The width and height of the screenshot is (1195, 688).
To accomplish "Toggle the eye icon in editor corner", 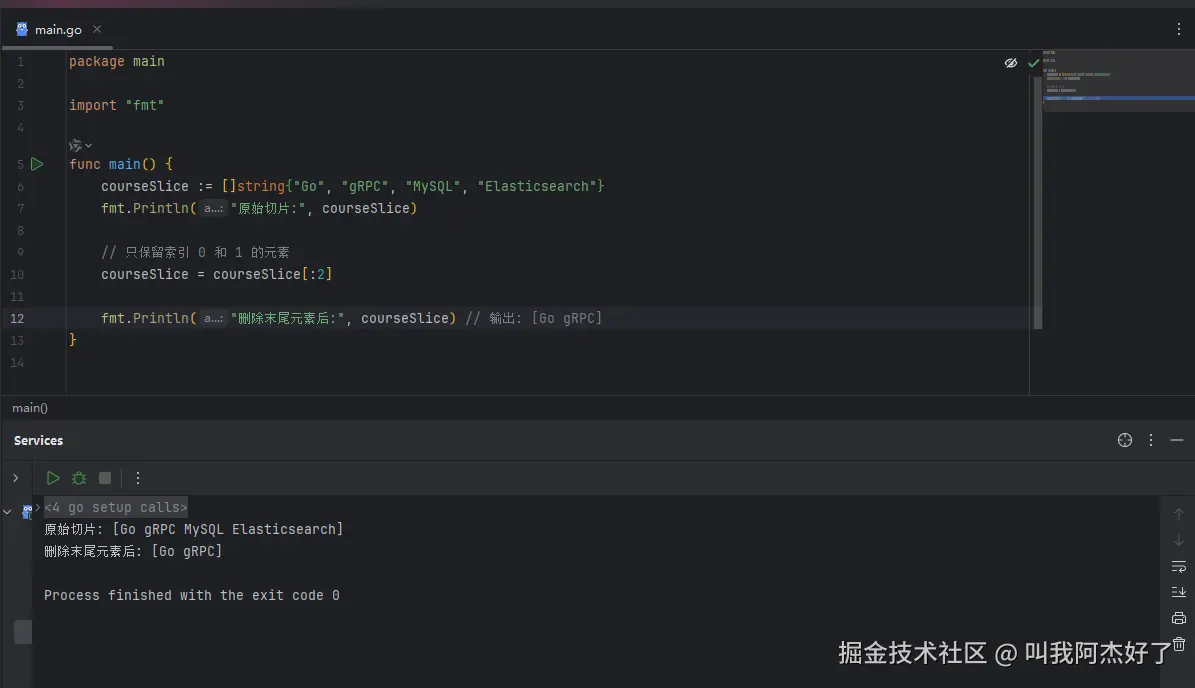I will [x=1011, y=63].
